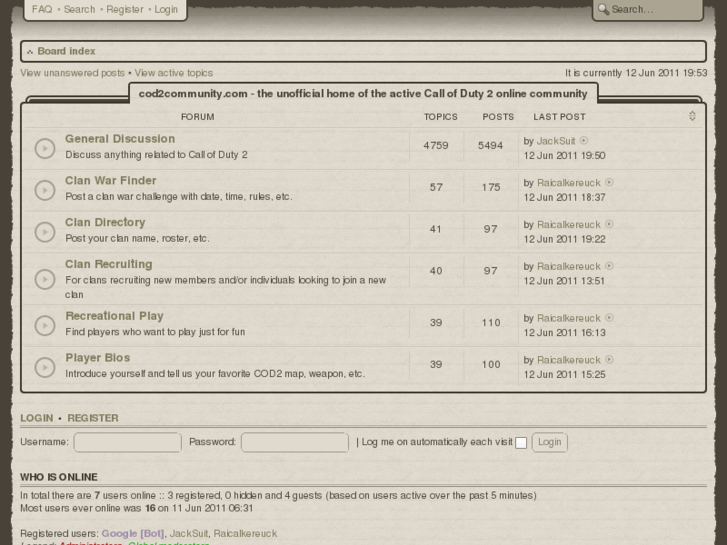Click the home icon beside Board index
The width and height of the screenshot is (727, 545).
30,51
